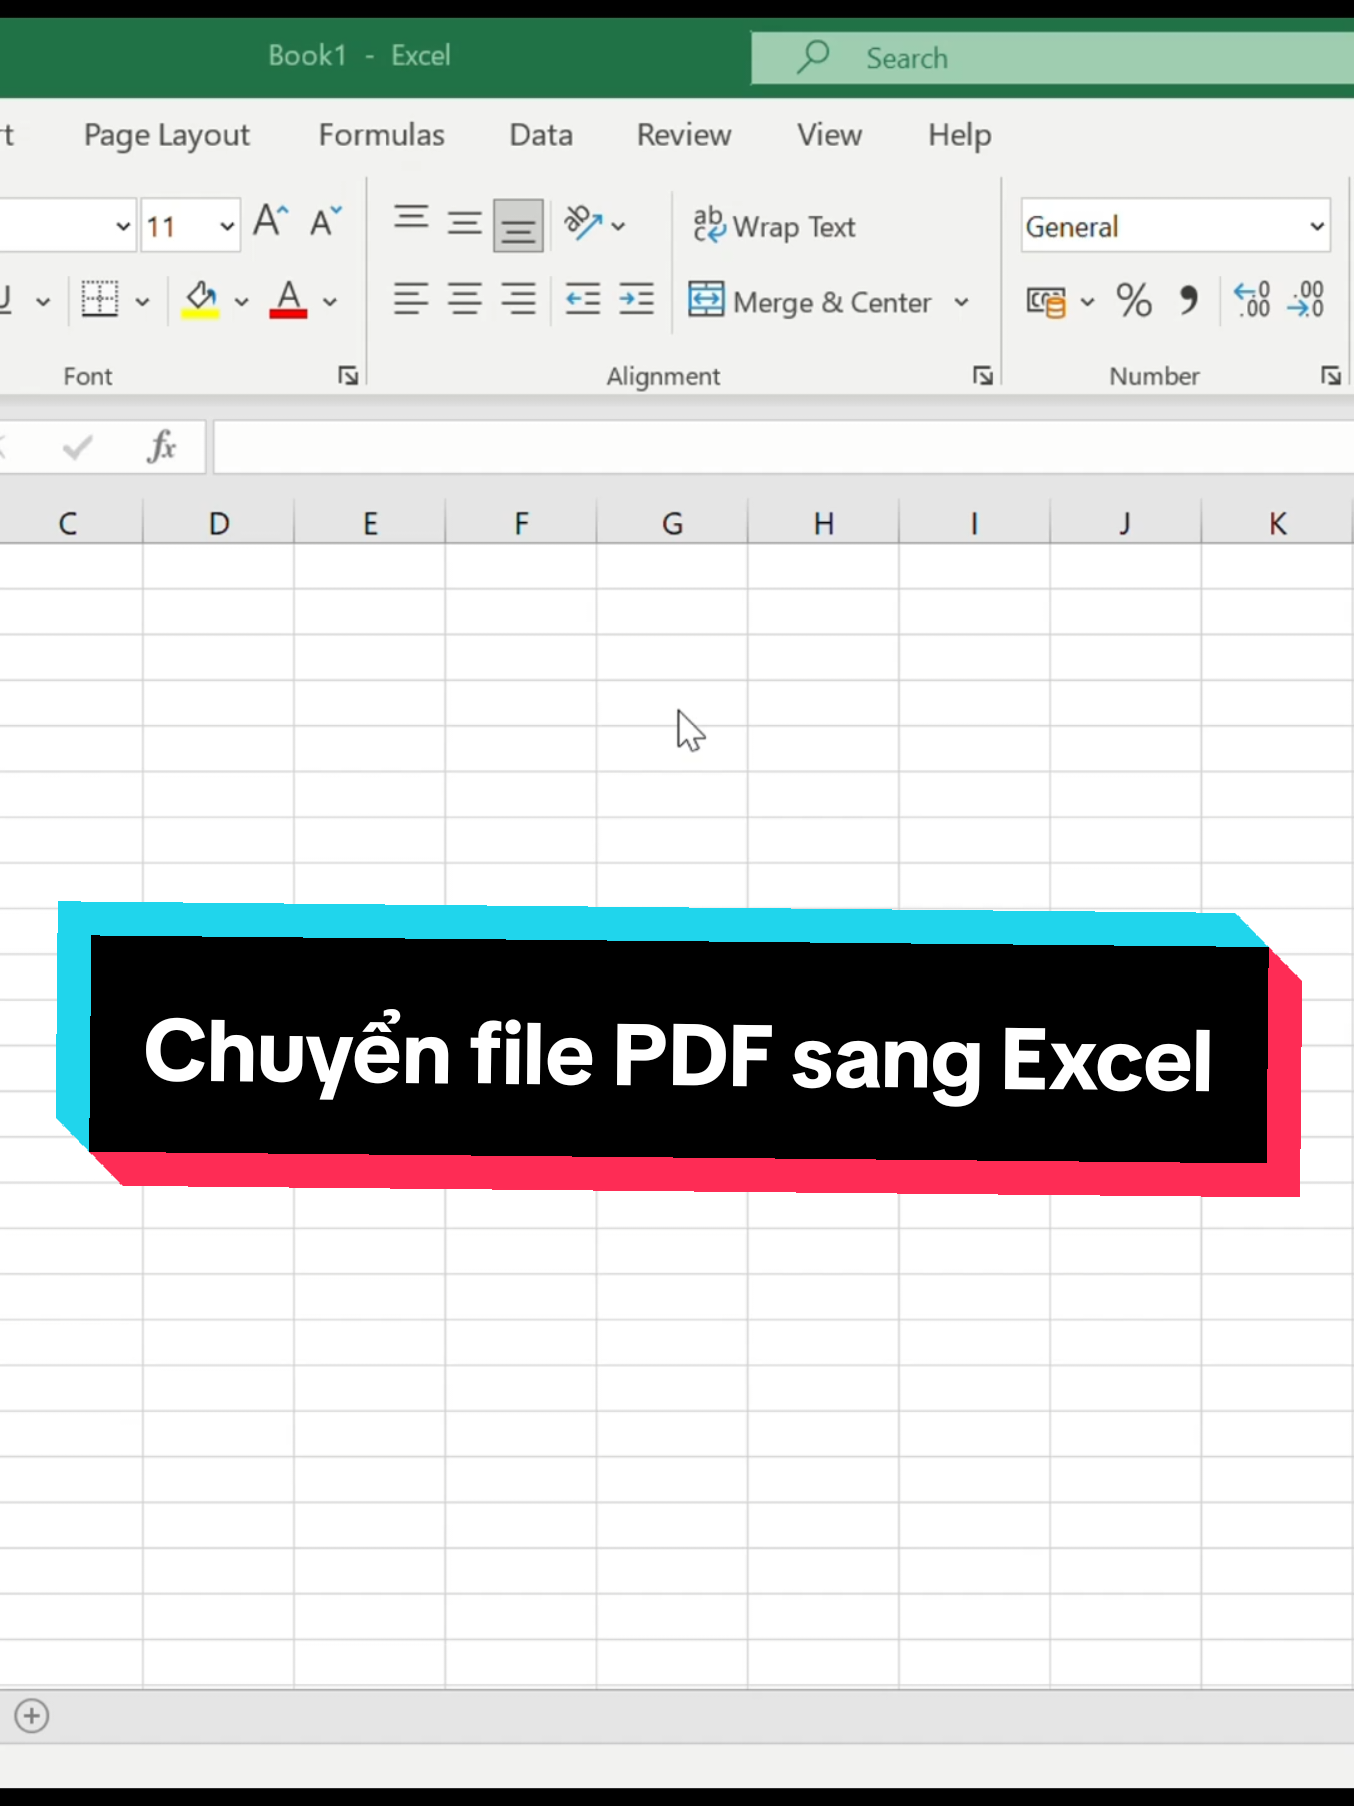Screen dimensions: 1354x1806
Task: Click the Search box in title bar
Action: [x=1052, y=58]
